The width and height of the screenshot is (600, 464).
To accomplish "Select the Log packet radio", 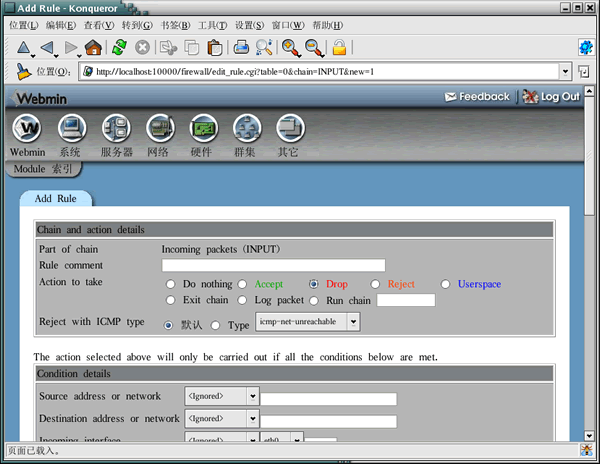I will (242, 300).
